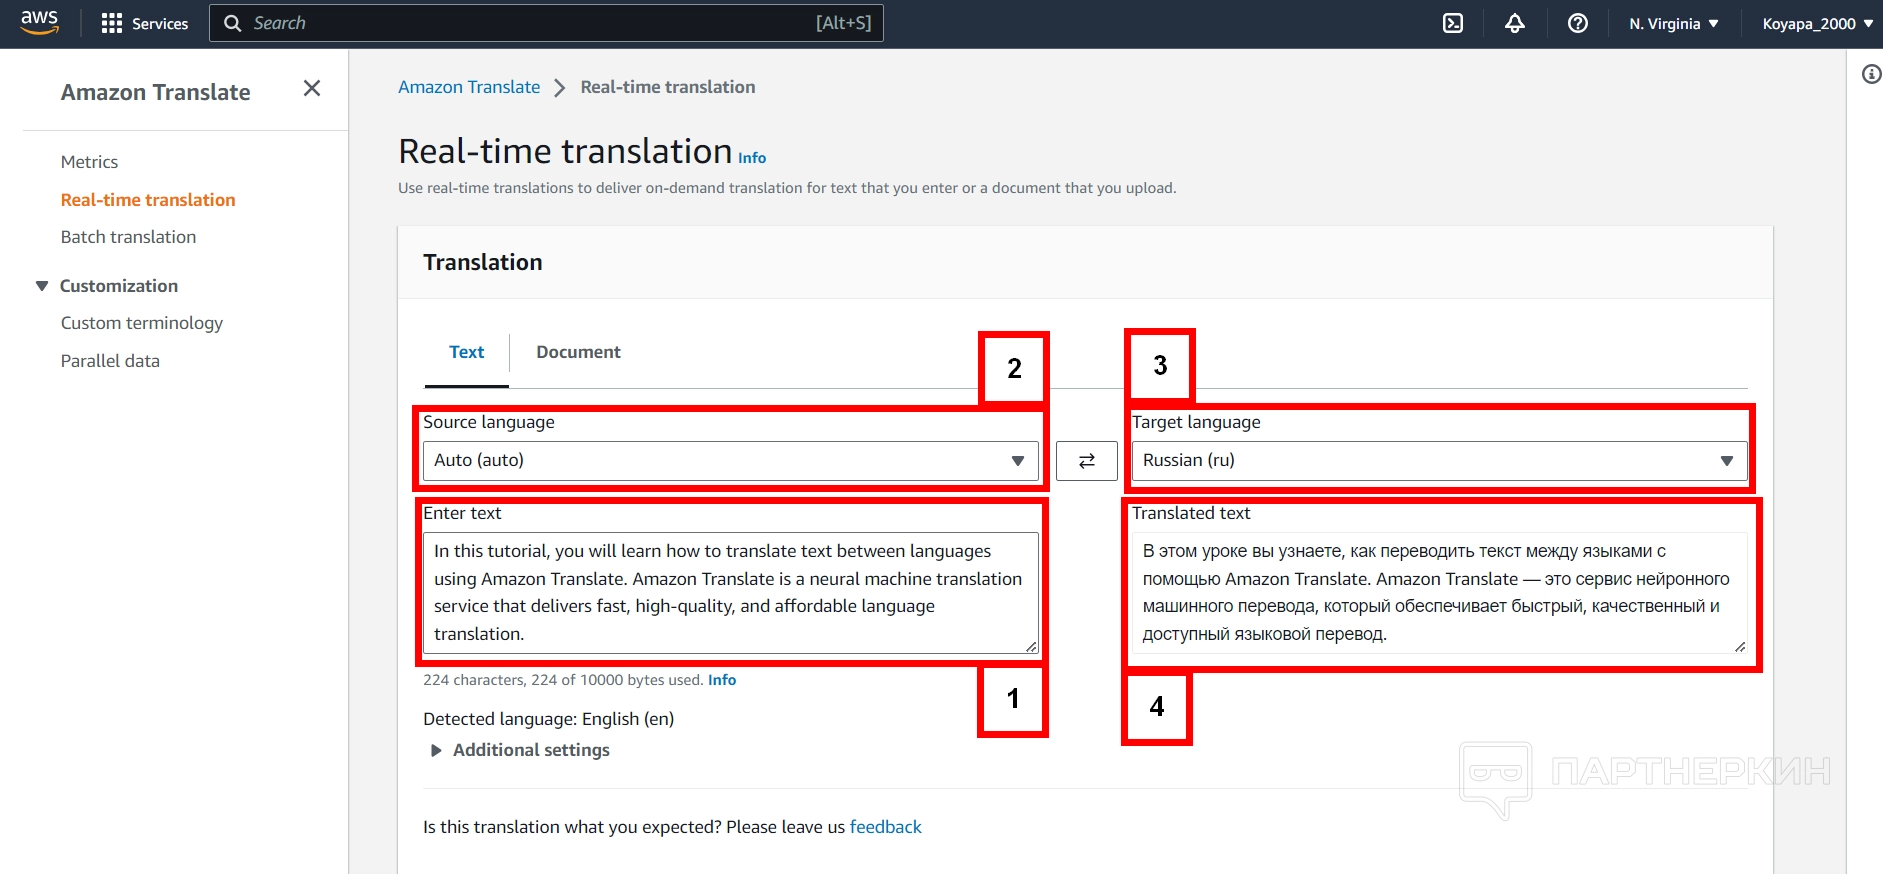Click the help question mark icon
Viewport: 1883px width, 874px height.
[x=1577, y=23]
